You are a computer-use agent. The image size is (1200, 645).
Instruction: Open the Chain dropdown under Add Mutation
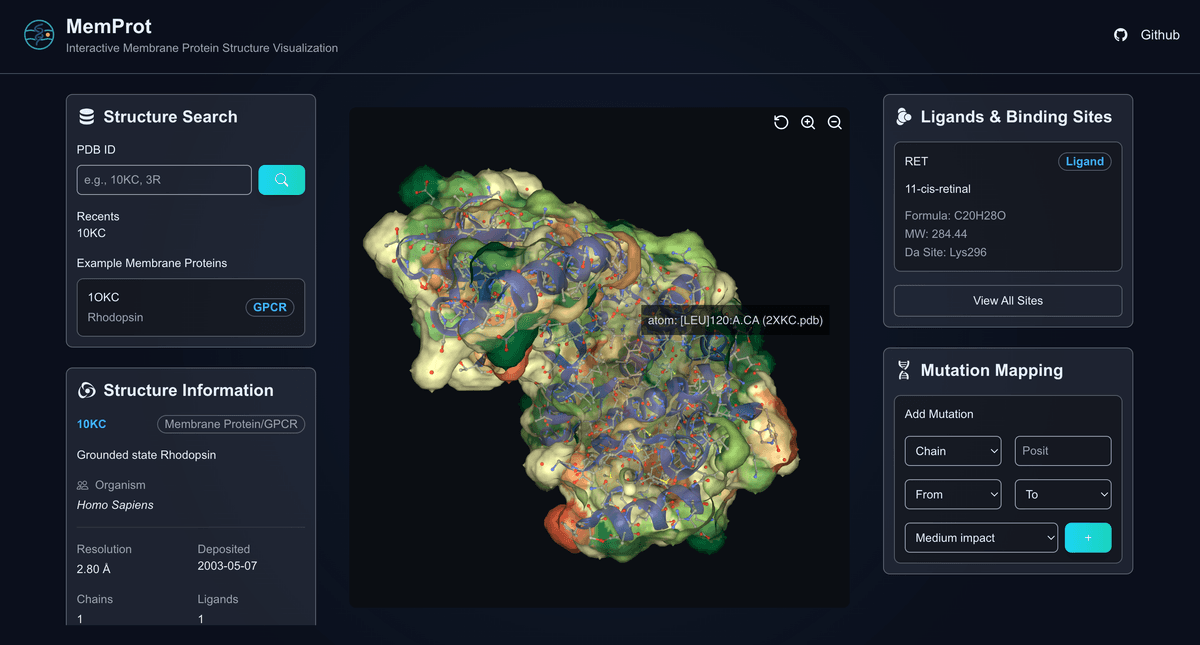point(952,450)
